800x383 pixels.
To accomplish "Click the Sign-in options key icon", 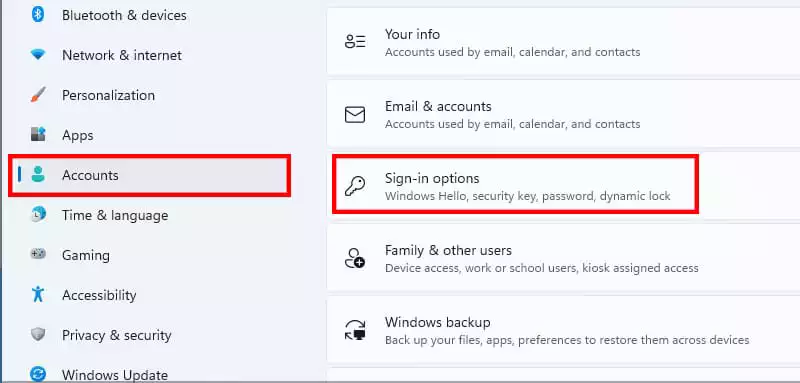I will pyautogui.click(x=355, y=186).
